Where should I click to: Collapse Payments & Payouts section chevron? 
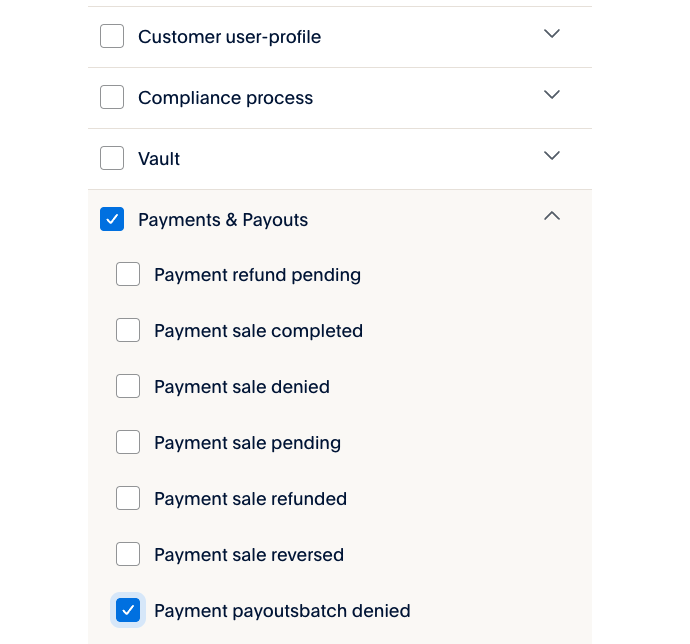551,216
